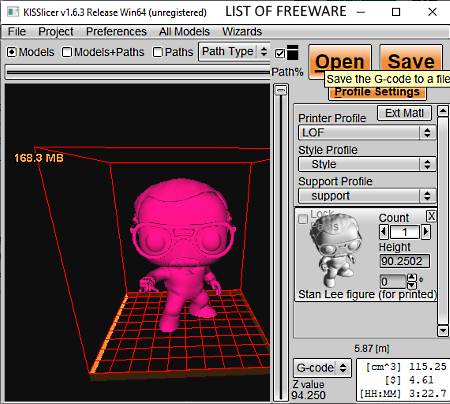Decrease model Count with left arrow
The image size is (450, 404).
tap(384, 232)
